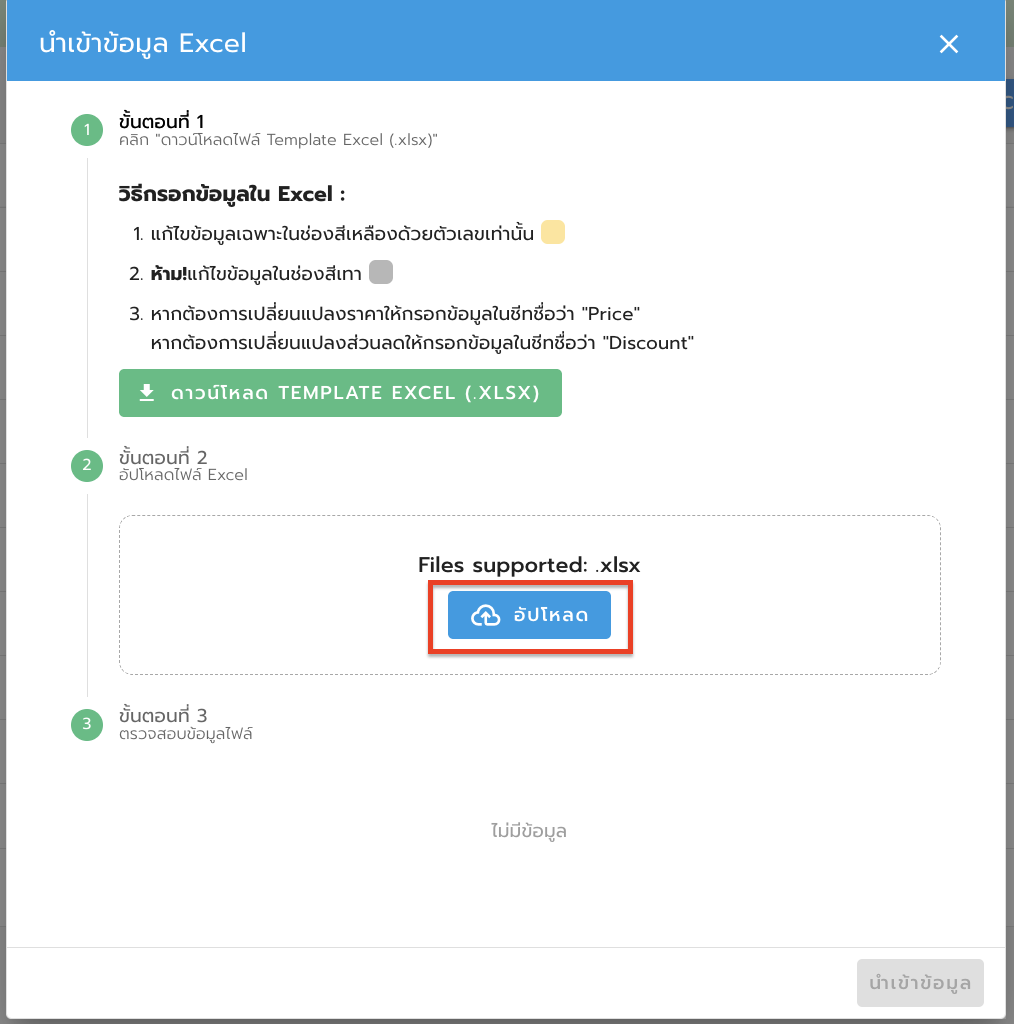The height and width of the screenshot is (1024, 1014).
Task: Click the ตรวจสอบข้อมูลไฟล์ step subtitle
Action: [185, 734]
